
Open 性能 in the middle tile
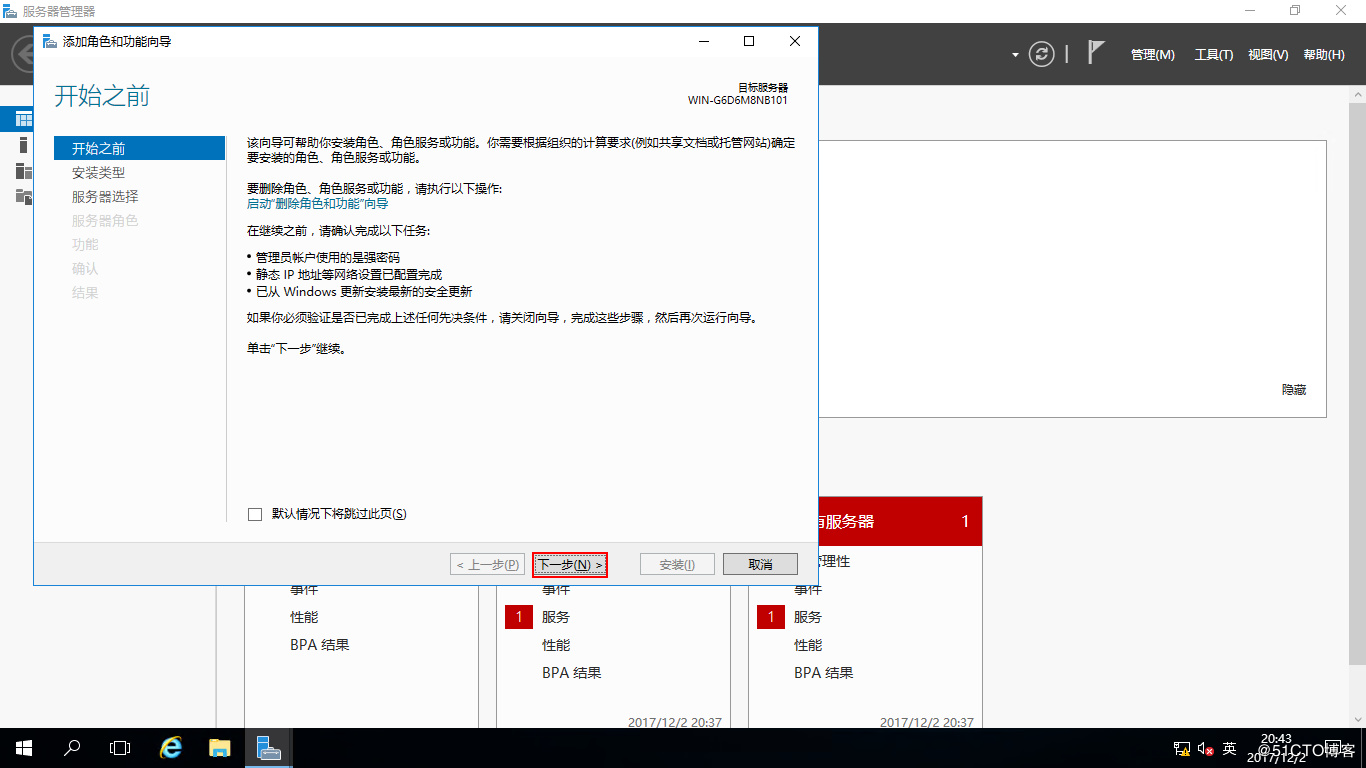556,645
